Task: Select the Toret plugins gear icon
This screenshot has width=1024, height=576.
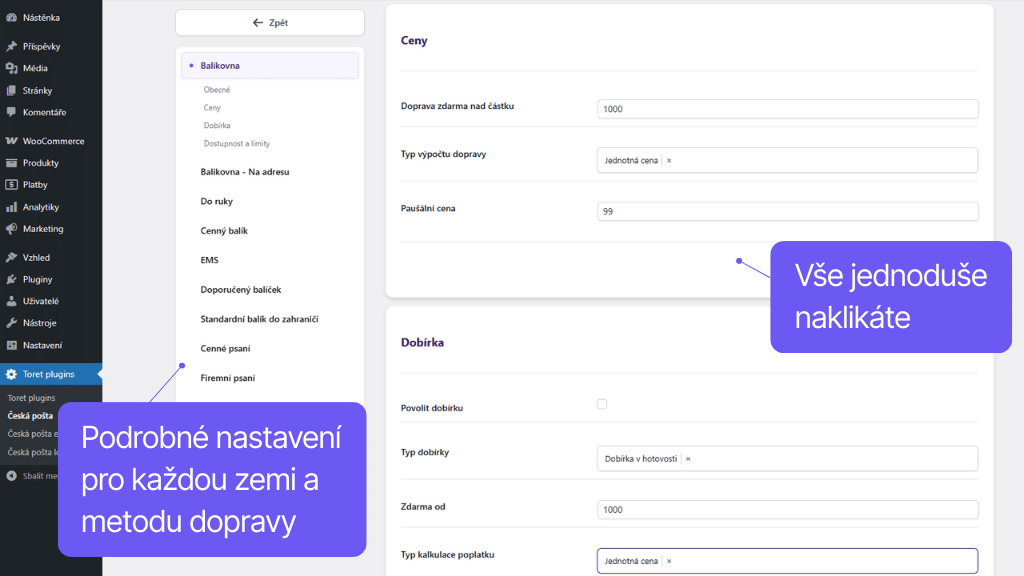Action: [12, 376]
